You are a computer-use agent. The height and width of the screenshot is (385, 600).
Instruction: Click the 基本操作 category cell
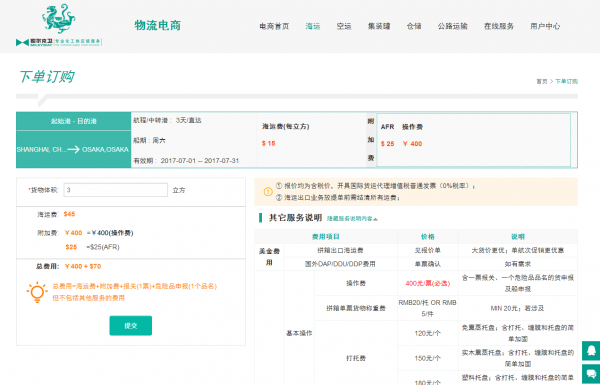click(x=299, y=333)
